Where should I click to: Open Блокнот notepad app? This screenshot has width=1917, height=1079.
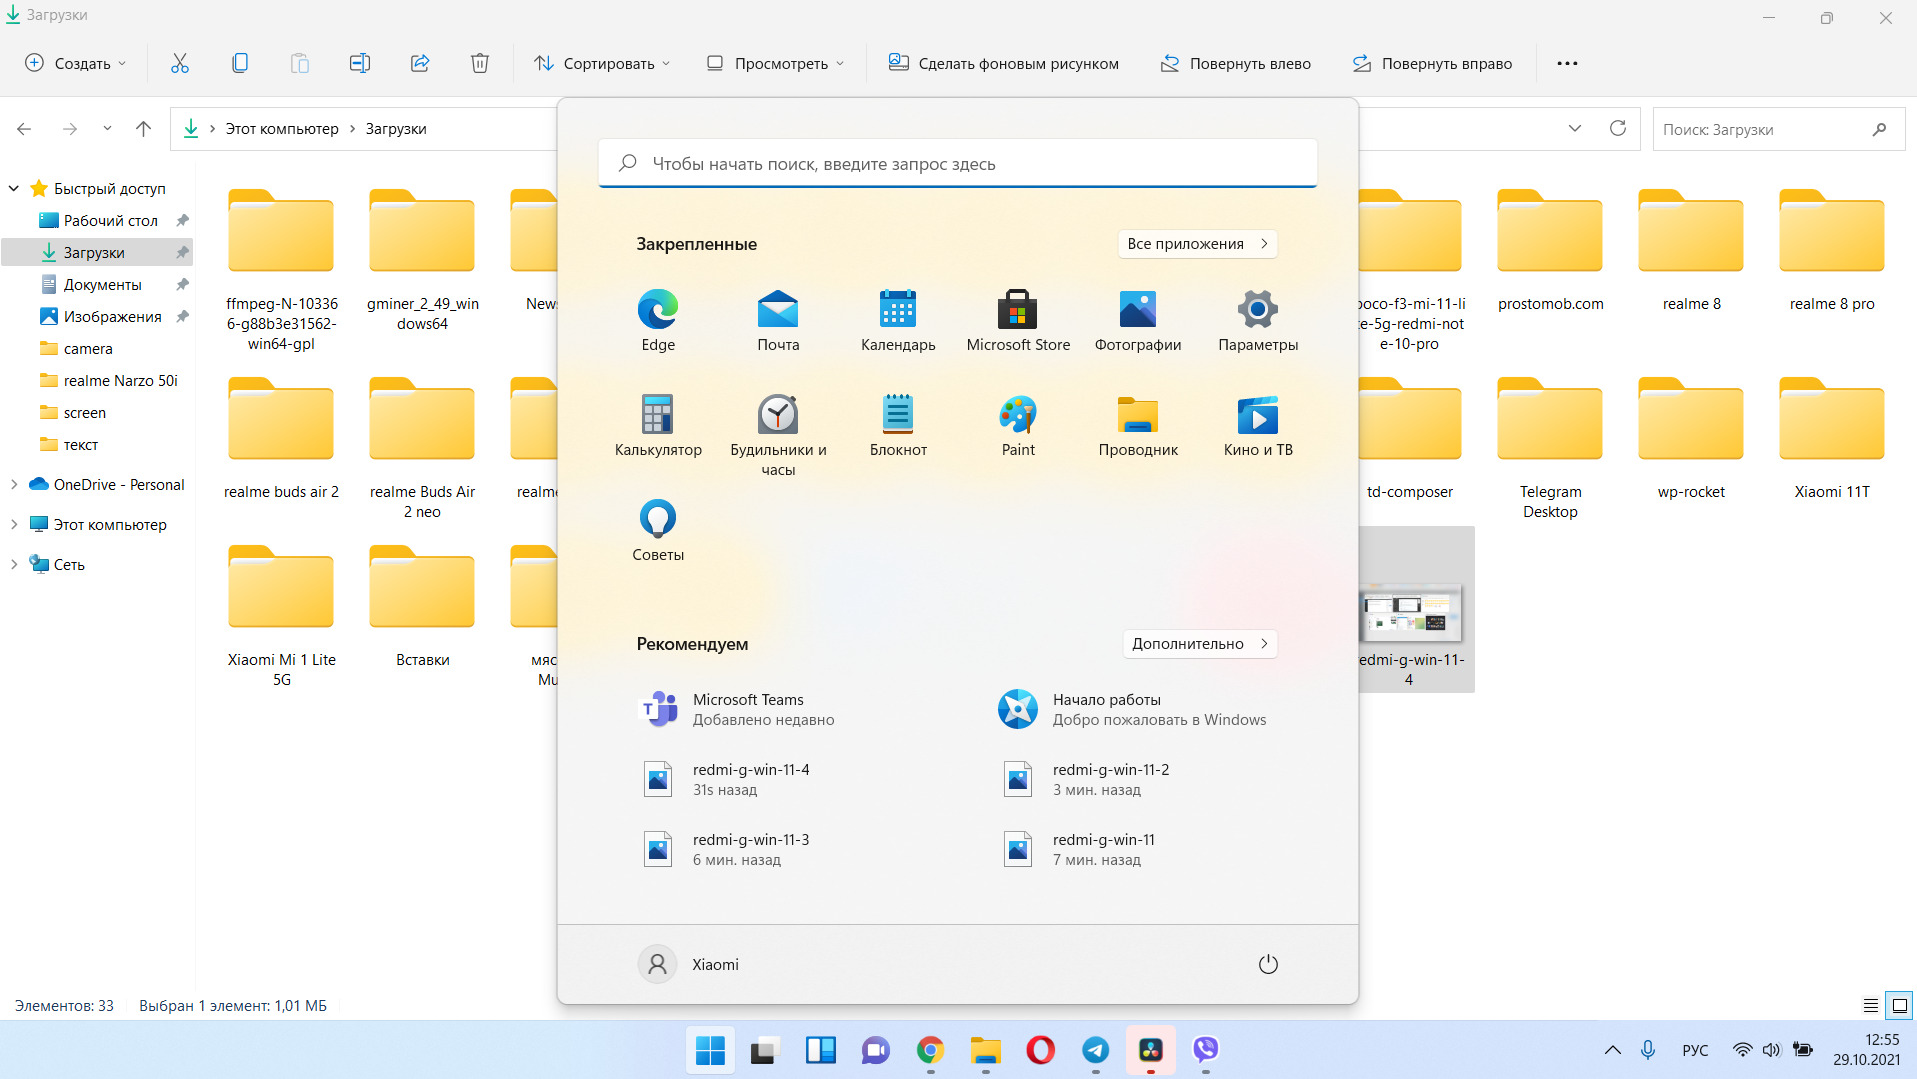coord(898,425)
